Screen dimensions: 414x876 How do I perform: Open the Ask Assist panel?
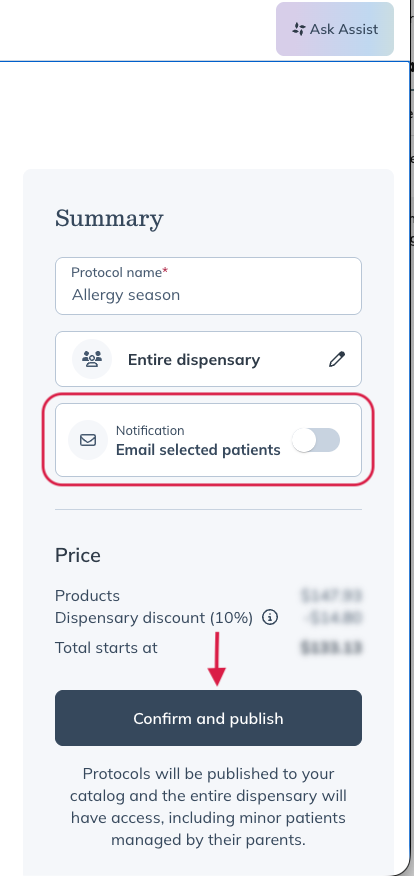point(335,29)
